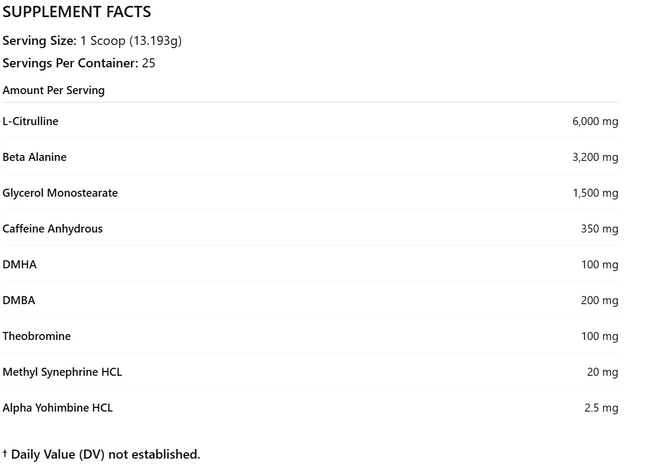The height and width of the screenshot is (472, 645).
Task: Select the Caffeine Anhydrous ingredient name
Action: pos(52,229)
